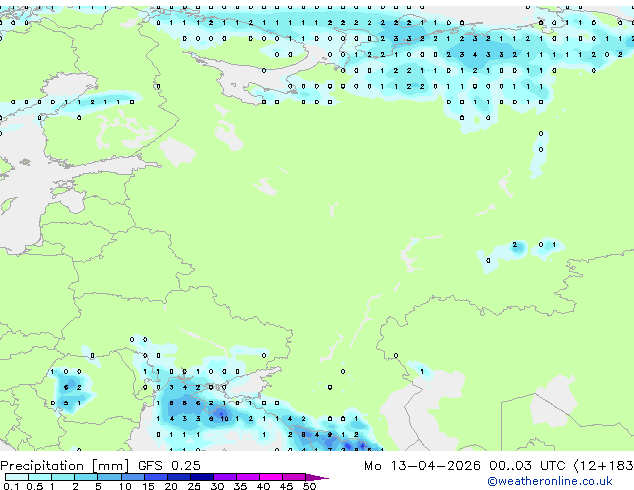
Task: Select the 30 to 35 mm legend swatch
Action: tap(225, 477)
